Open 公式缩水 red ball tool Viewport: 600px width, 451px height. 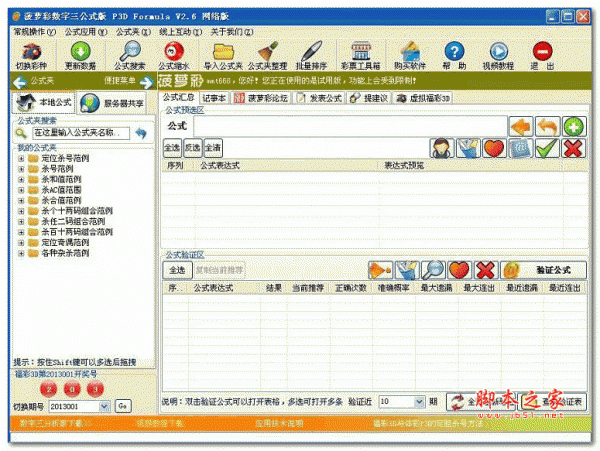click(174, 56)
